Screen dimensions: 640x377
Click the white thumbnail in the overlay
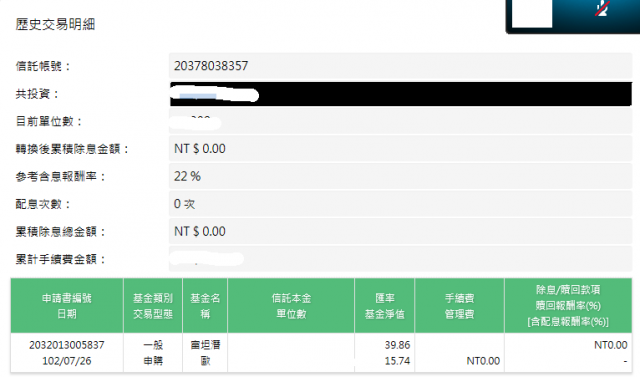pyautogui.click(x=532, y=13)
